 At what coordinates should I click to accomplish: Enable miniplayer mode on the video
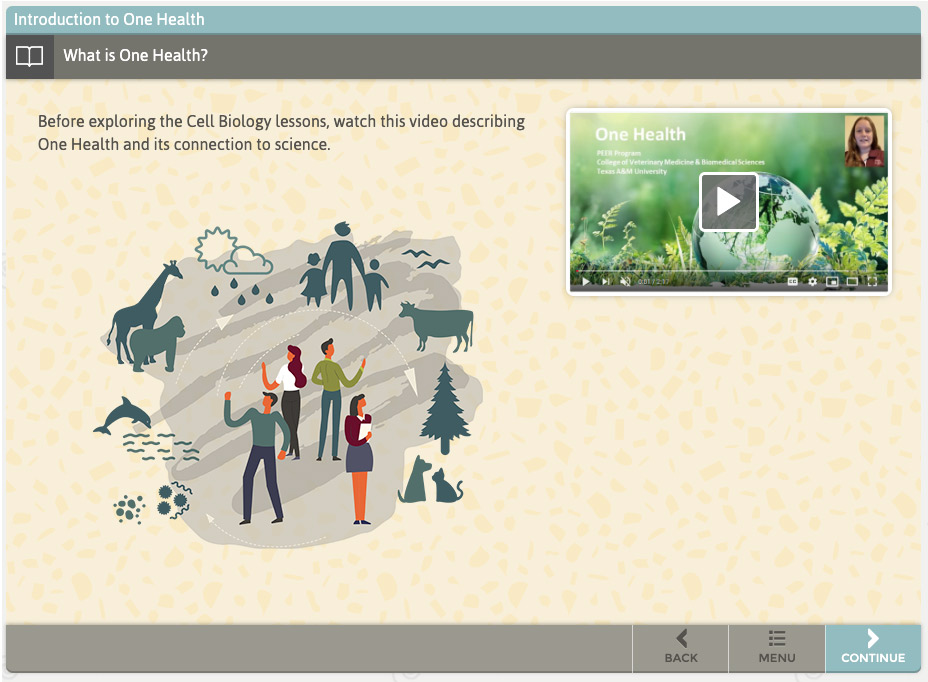pyautogui.click(x=832, y=281)
